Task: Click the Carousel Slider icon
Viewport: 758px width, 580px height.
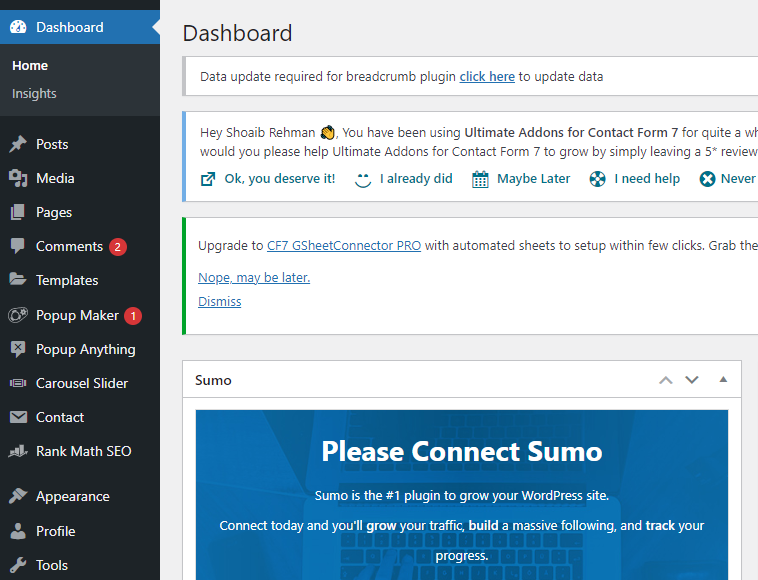Action: pyautogui.click(x=18, y=383)
